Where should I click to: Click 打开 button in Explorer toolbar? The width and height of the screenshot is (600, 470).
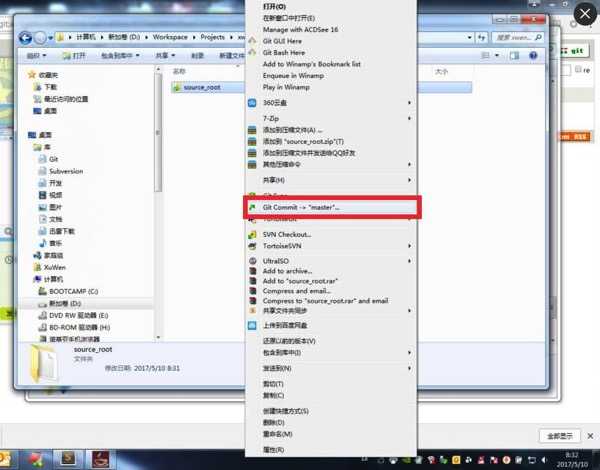(74, 56)
